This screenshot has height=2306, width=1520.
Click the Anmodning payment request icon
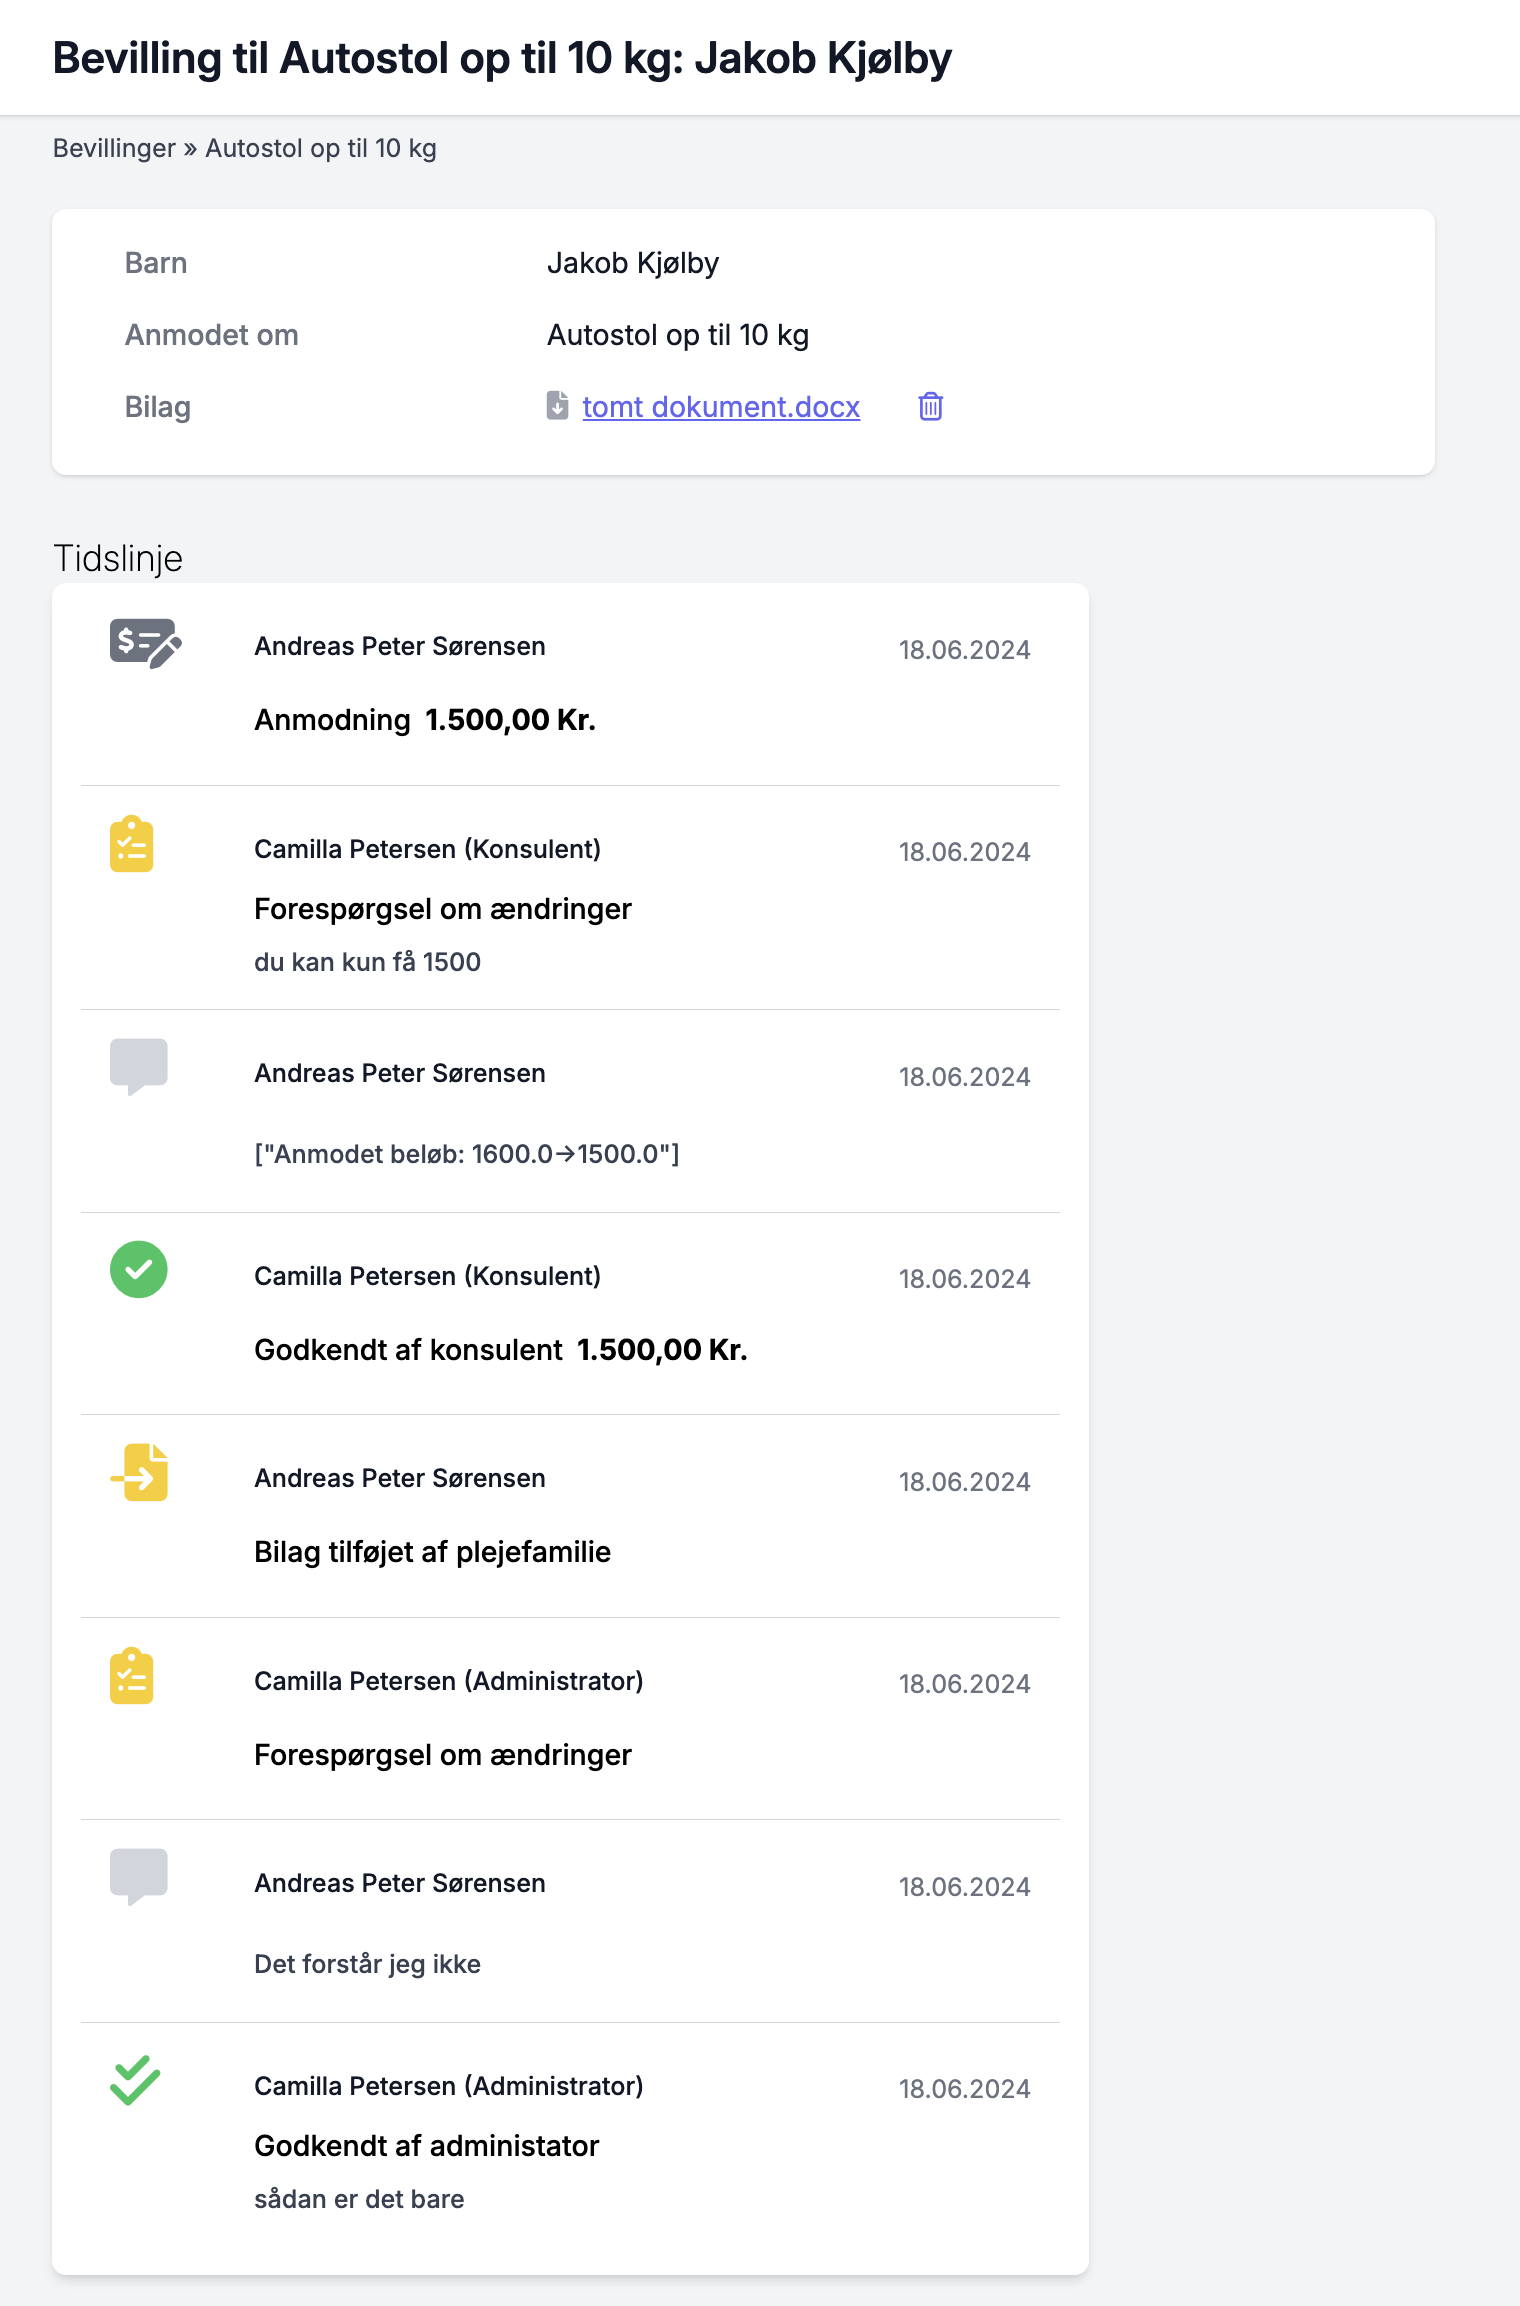tap(145, 643)
